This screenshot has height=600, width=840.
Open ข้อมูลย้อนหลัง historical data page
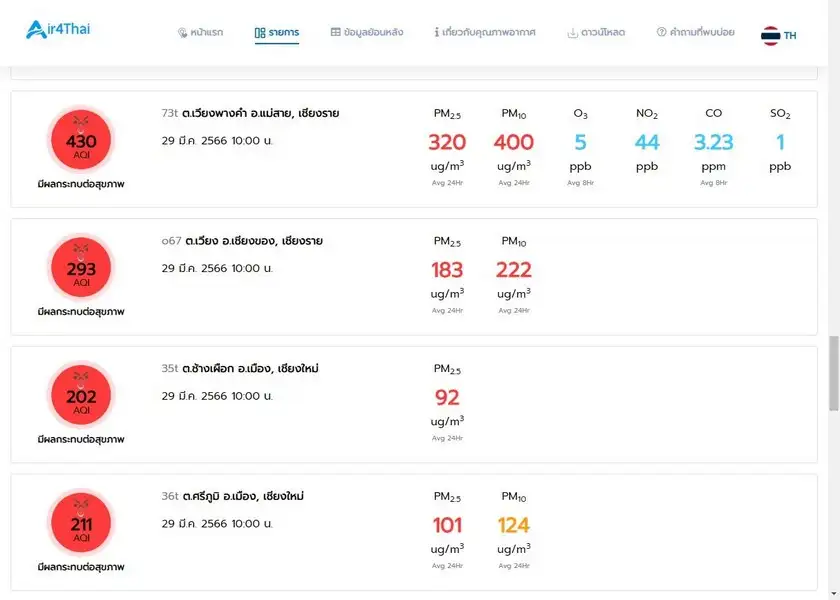click(x=367, y=33)
